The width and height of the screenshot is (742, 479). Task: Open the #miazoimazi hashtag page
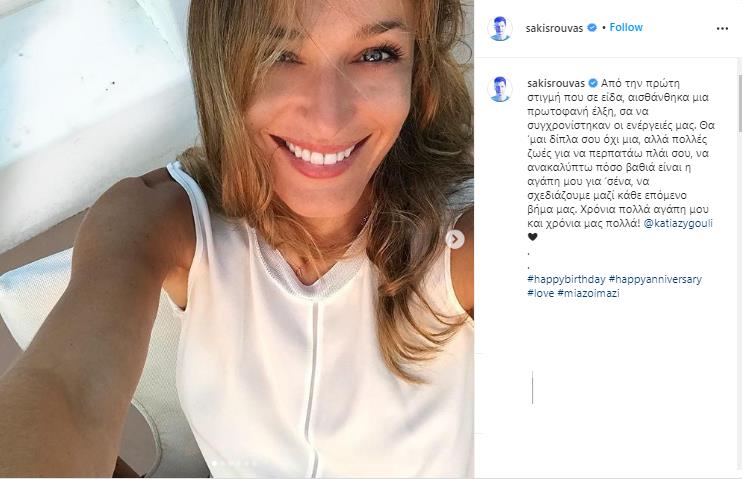588,293
